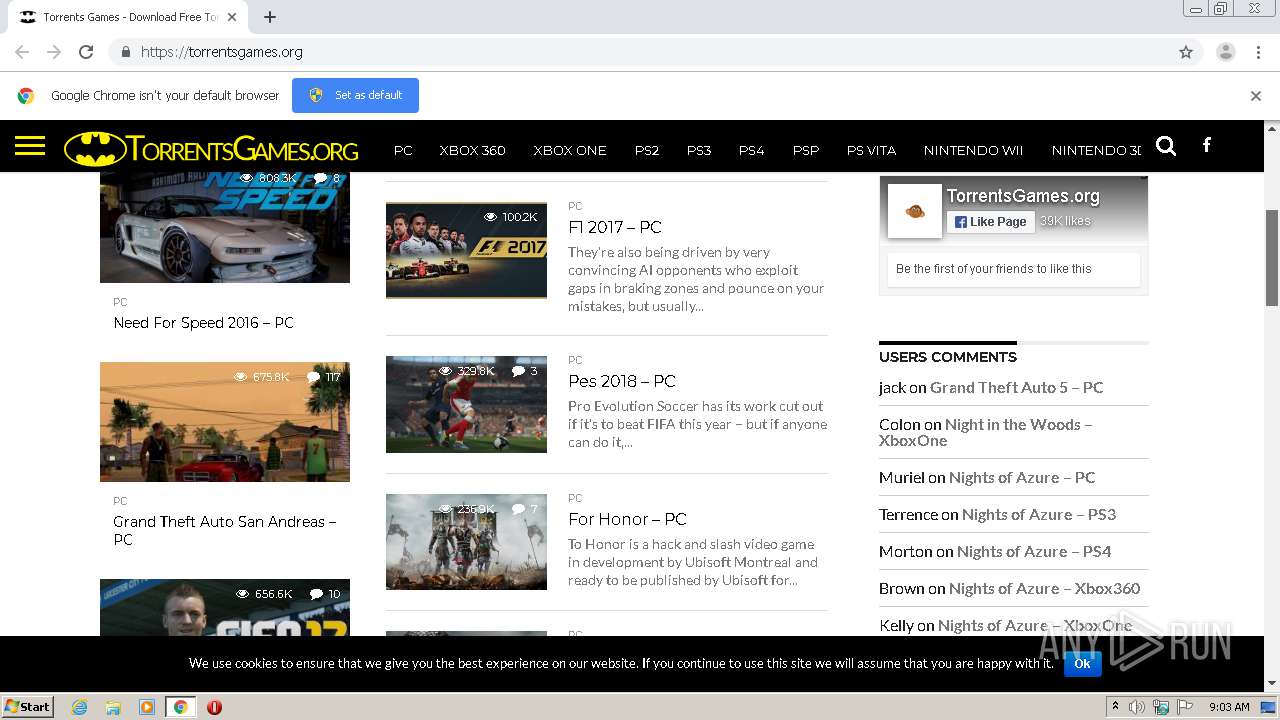Open the file explorer taskbar icon

[113, 707]
